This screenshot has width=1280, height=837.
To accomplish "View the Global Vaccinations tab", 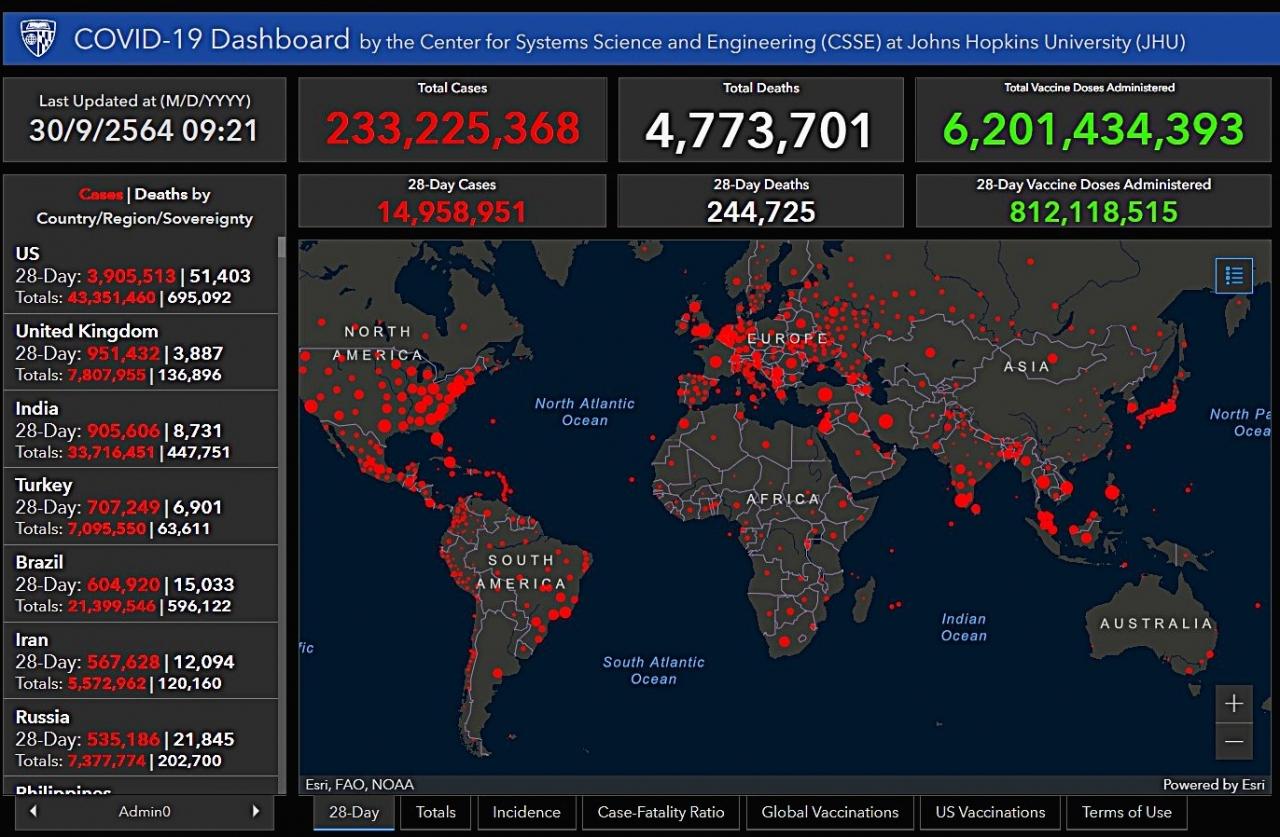I will (x=829, y=812).
